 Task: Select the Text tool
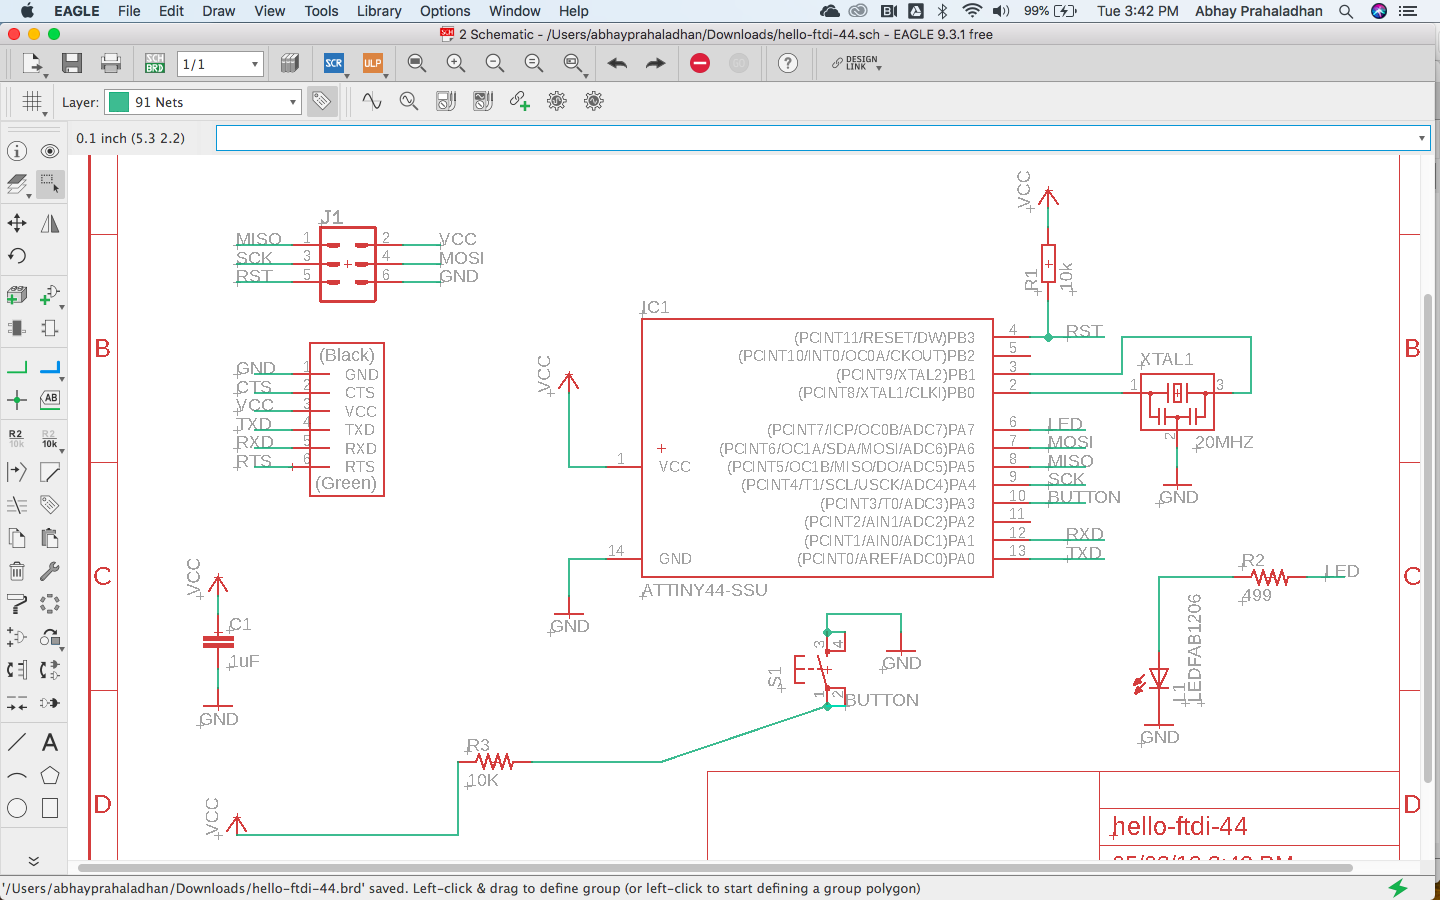click(x=49, y=742)
